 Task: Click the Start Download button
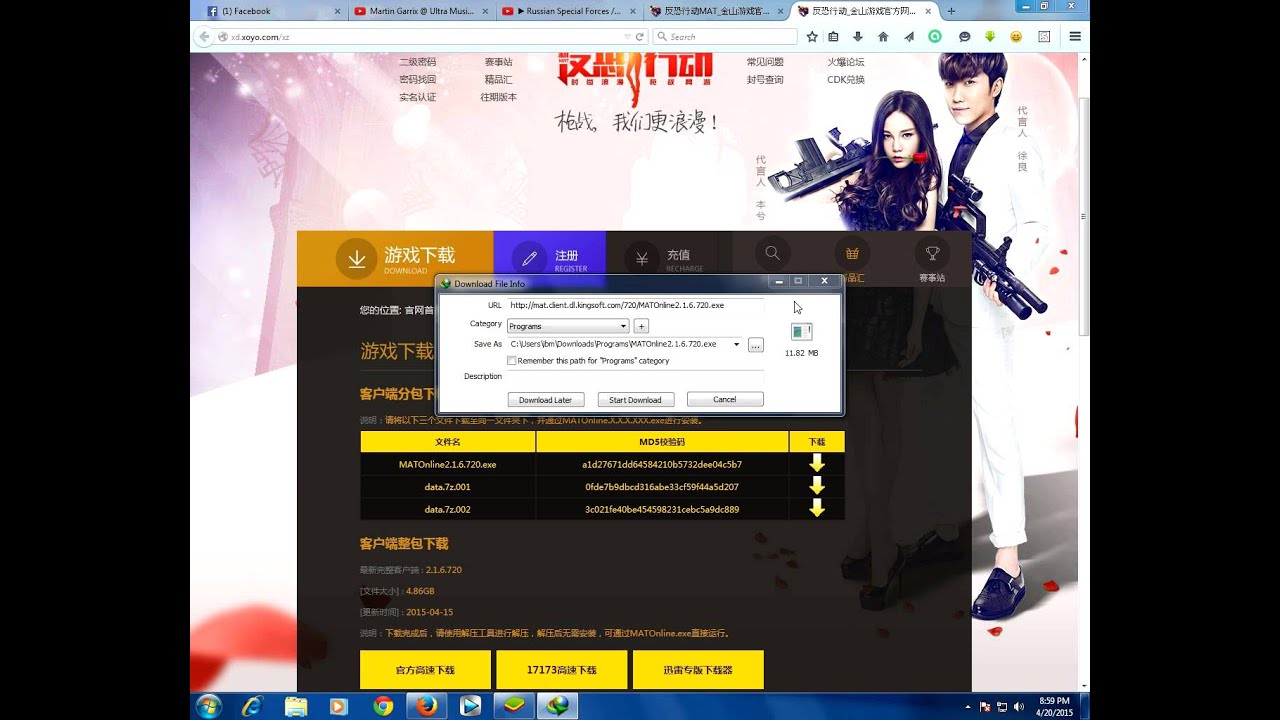635,399
